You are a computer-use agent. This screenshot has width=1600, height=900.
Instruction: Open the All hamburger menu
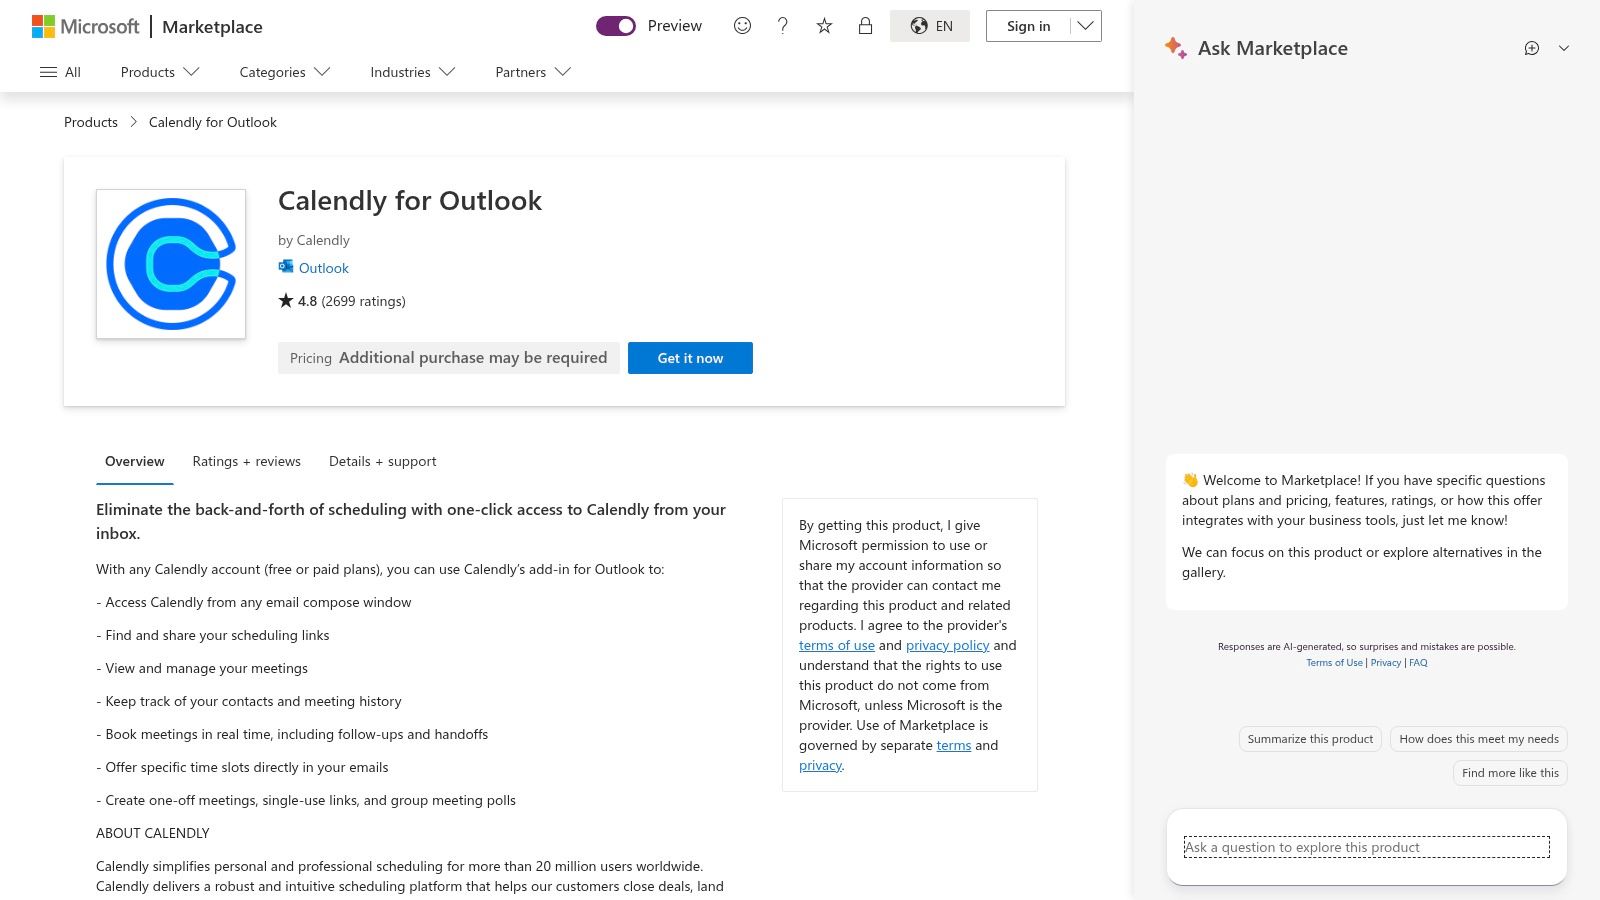(60, 72)
